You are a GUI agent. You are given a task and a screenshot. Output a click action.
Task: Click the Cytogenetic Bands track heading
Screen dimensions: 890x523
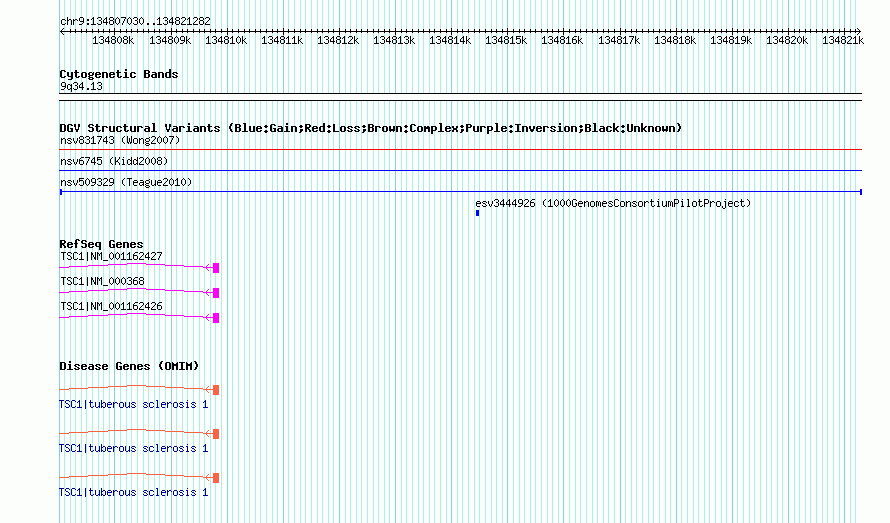pyautogui.click(x=119, y=74)
